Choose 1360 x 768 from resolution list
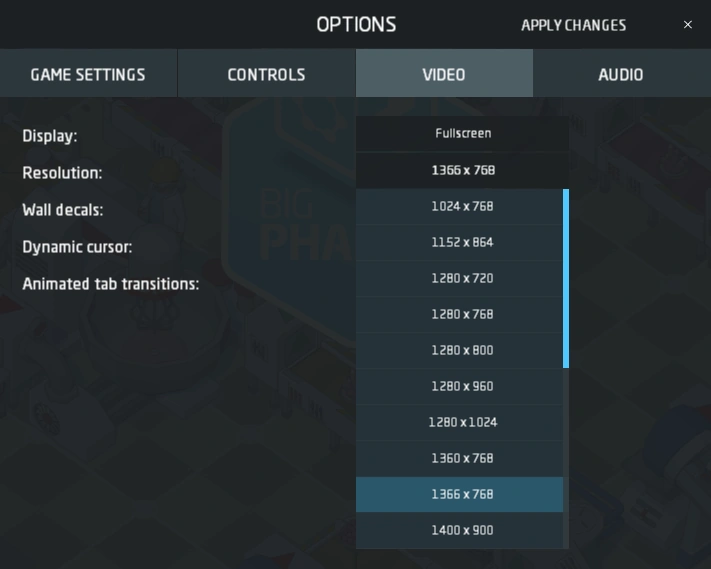Viewport: 711px width, 569px height. click(461, 459)
